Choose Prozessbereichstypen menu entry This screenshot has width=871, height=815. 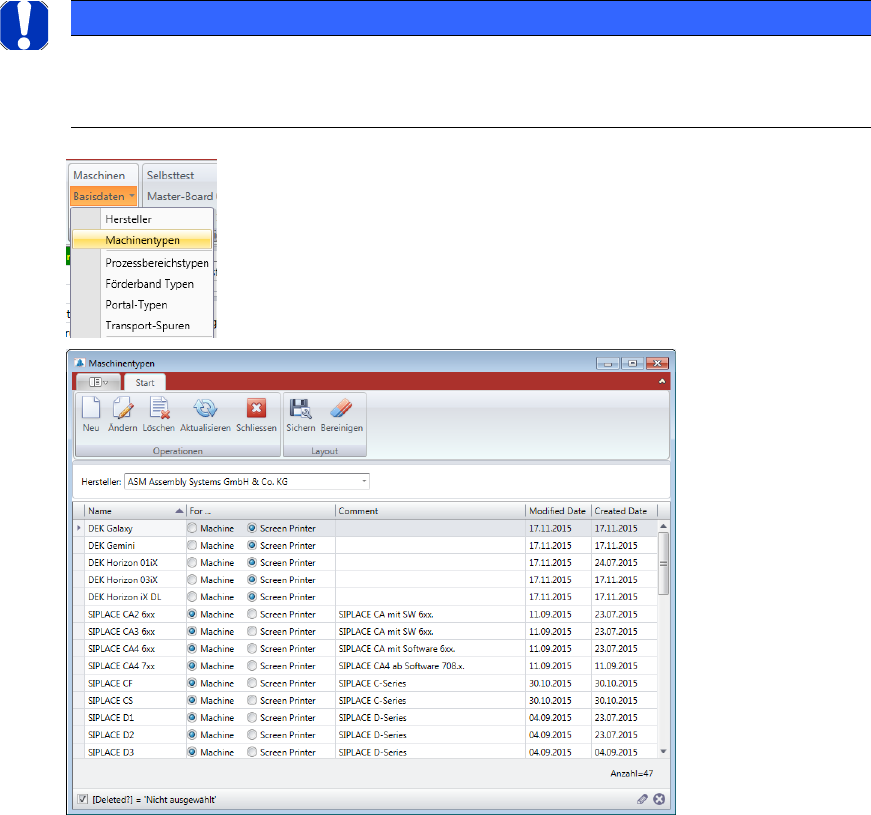[x=157, y=262]
